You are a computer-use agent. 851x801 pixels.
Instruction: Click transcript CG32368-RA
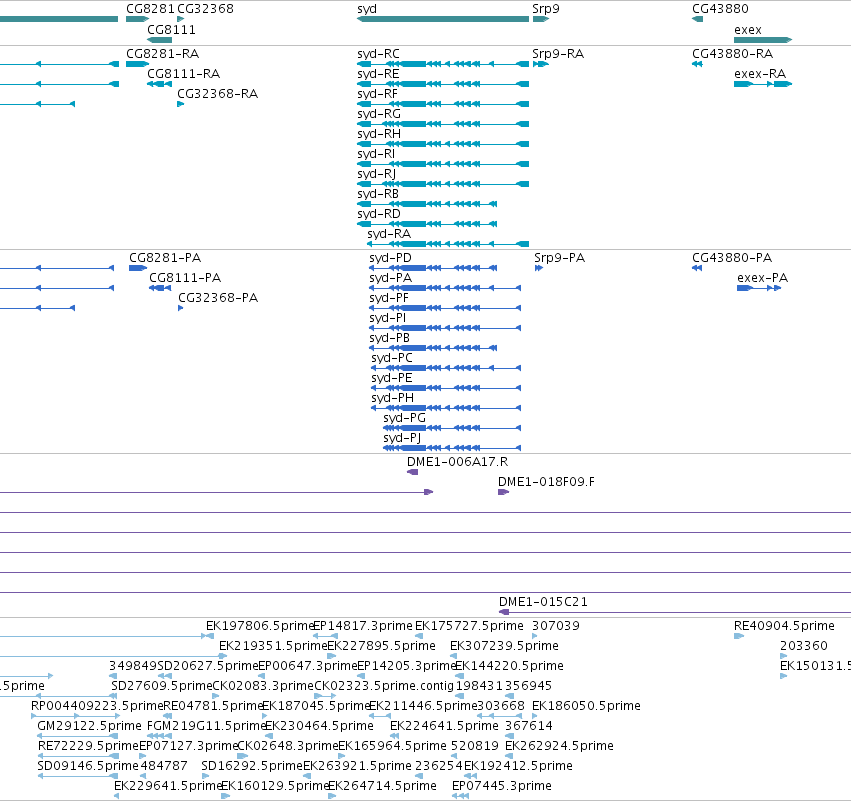click(x=218, y=94)
